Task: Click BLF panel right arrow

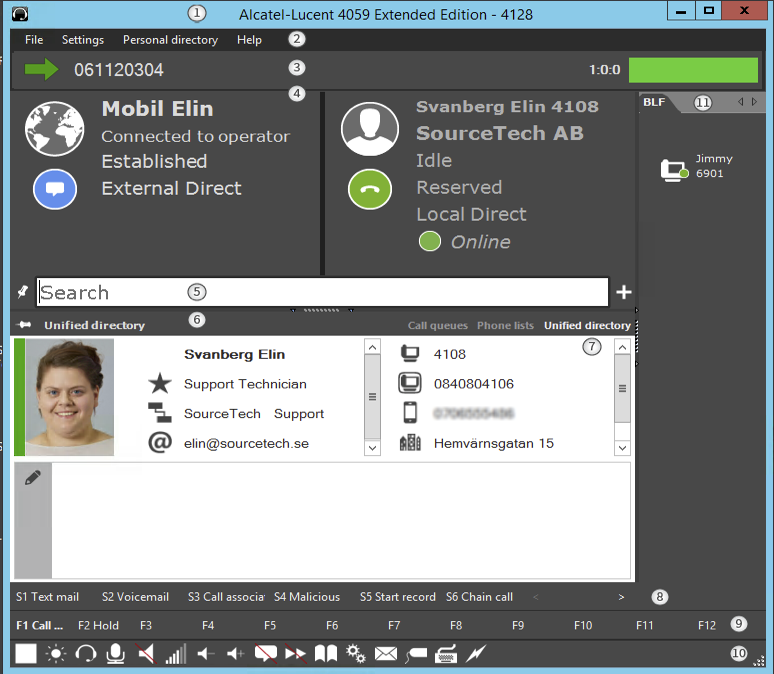Action: pos(754,102)
